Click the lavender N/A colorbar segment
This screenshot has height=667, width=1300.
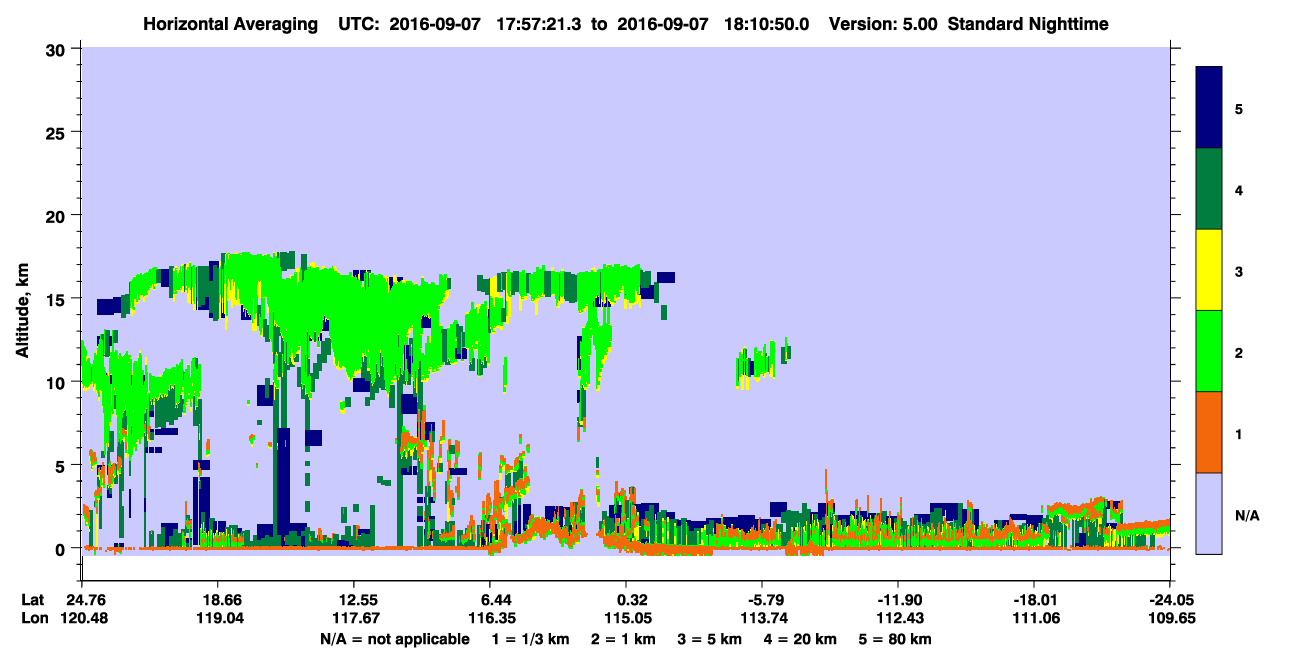1209,512
